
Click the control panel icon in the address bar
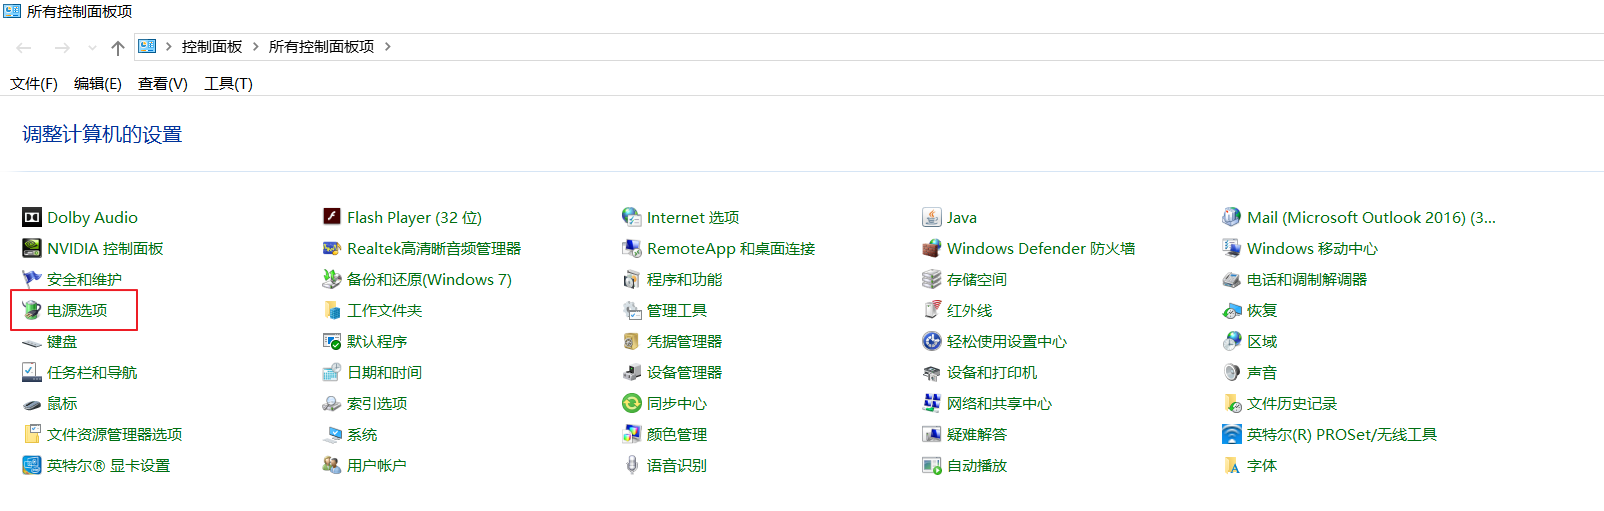click(147, 46)
